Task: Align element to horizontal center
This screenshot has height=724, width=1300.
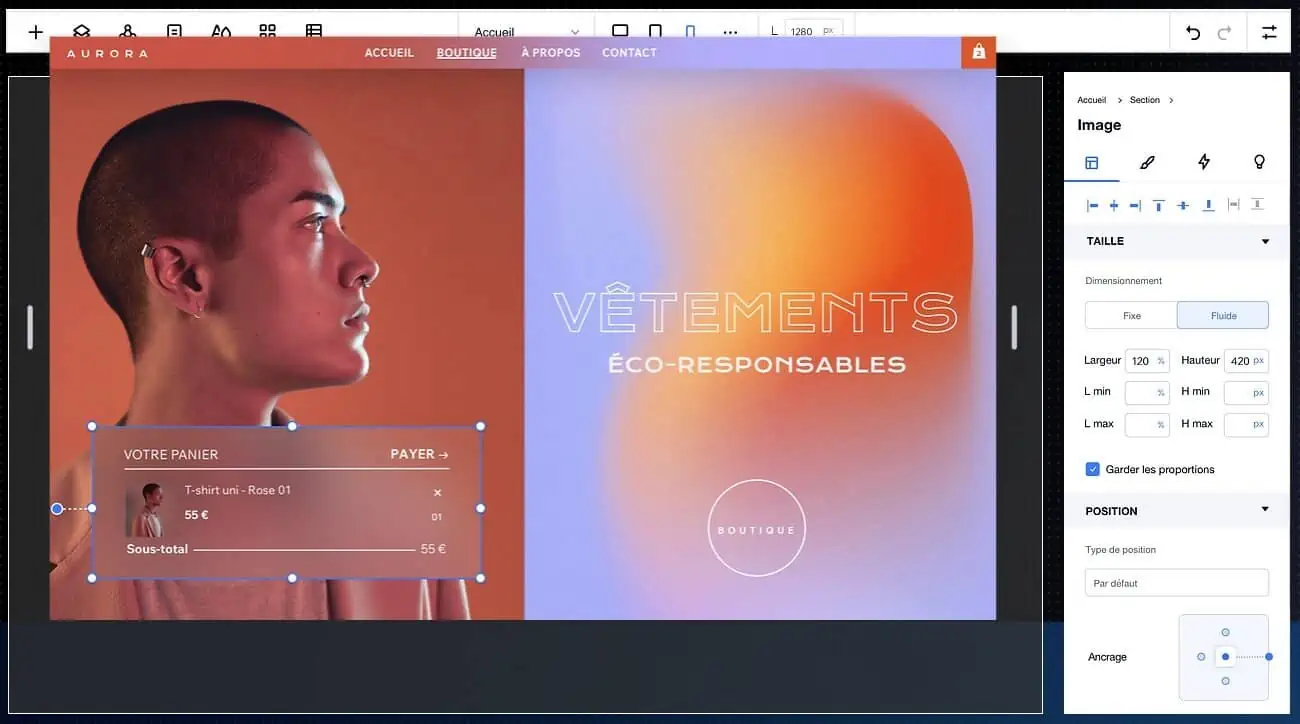Action: [x=1114, y=205]
